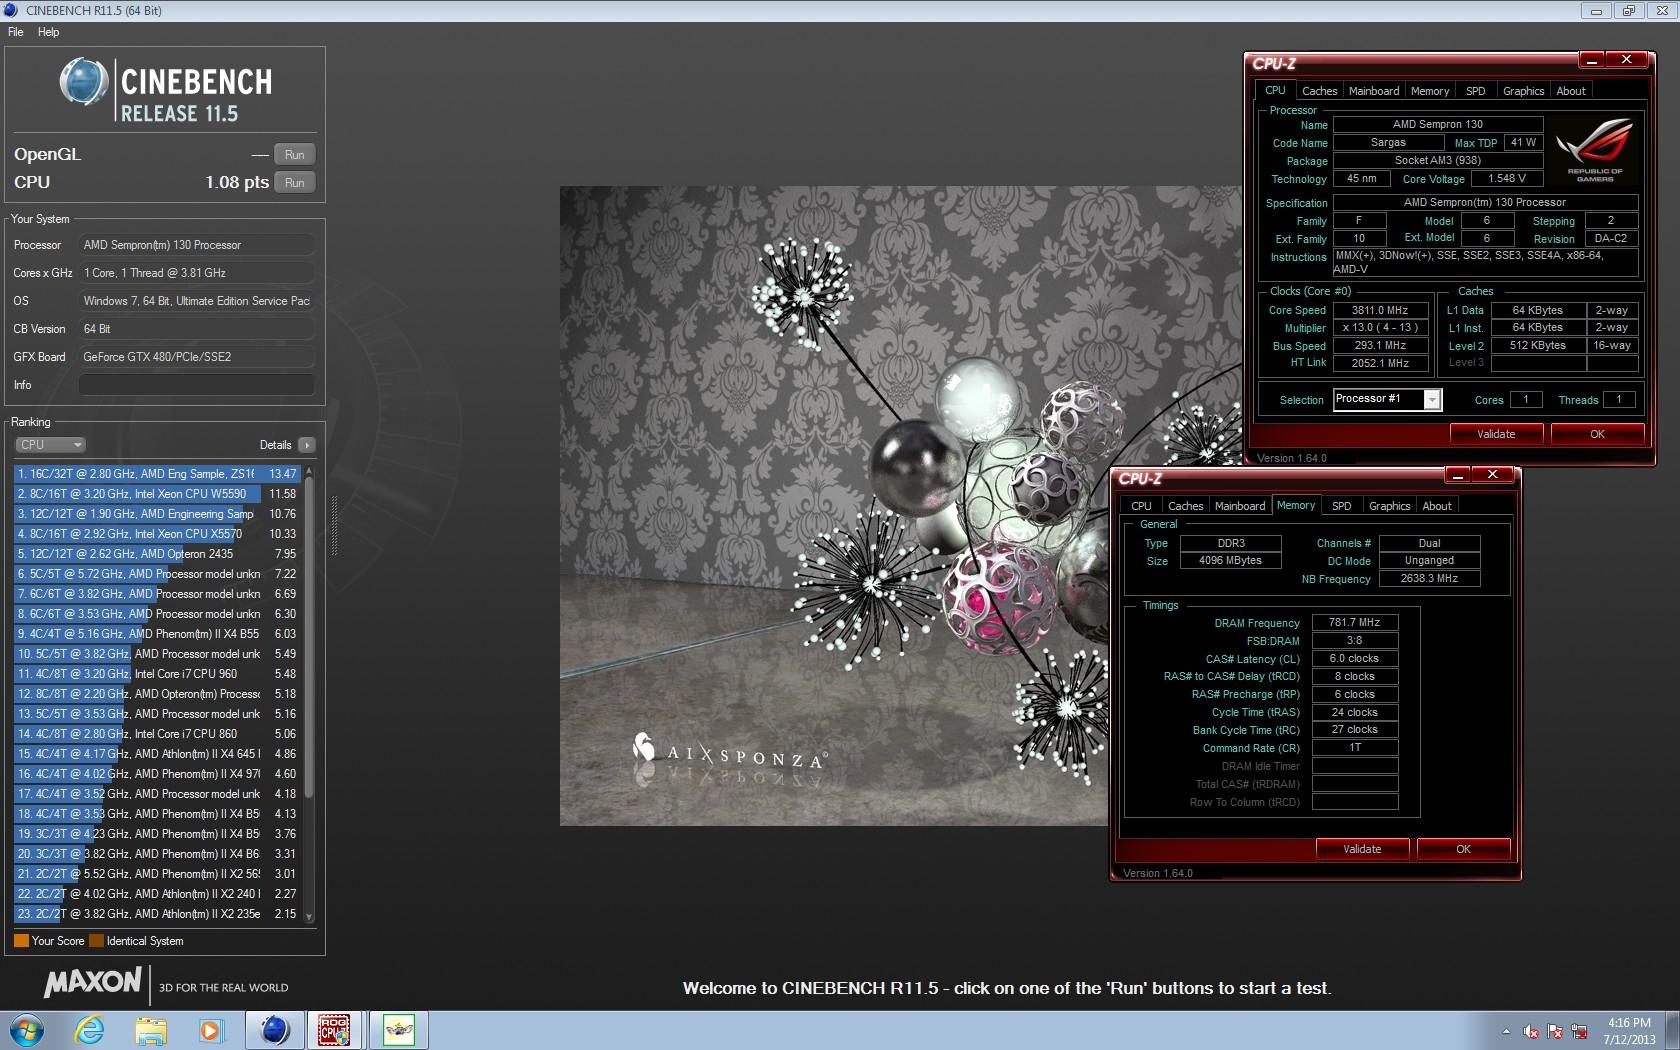This screenshot has height=1050, width=1680.
Task: Switch to Cinebench taskbar icon
Action: pyautogui.click(x=274, y=1030)
